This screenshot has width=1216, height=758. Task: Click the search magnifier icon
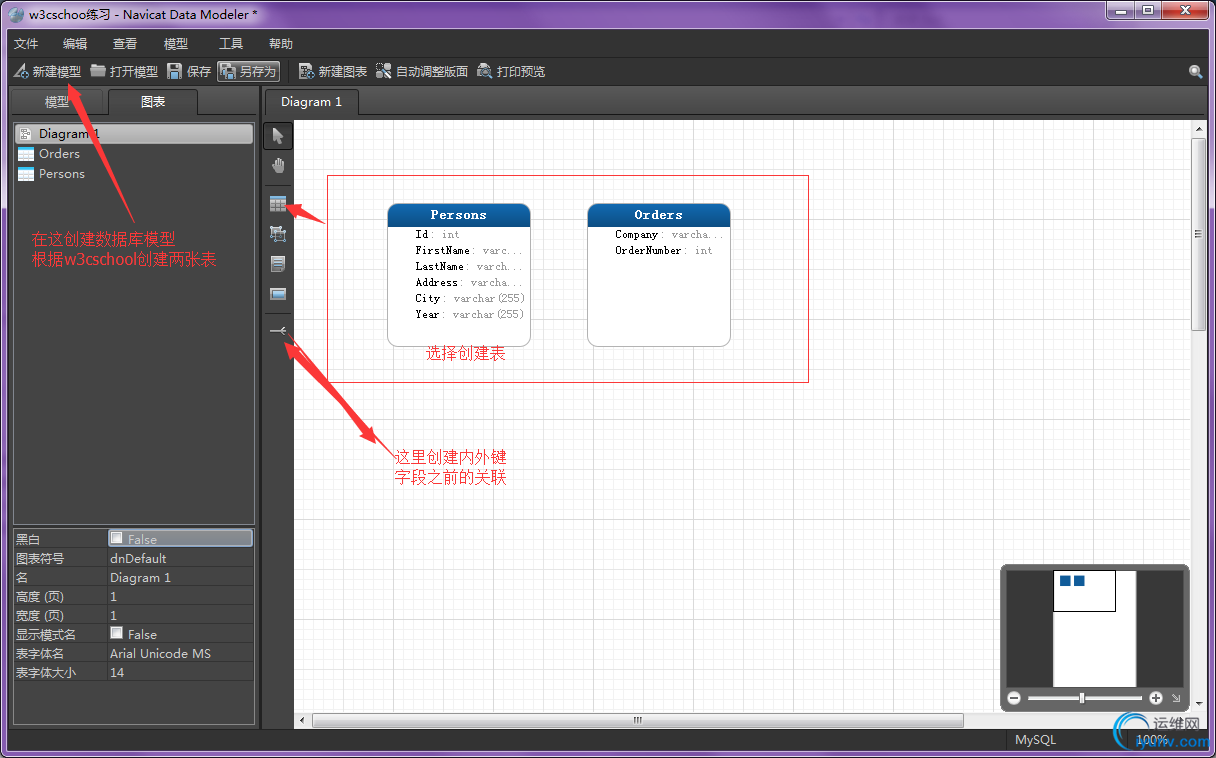tap(1195, 72)
